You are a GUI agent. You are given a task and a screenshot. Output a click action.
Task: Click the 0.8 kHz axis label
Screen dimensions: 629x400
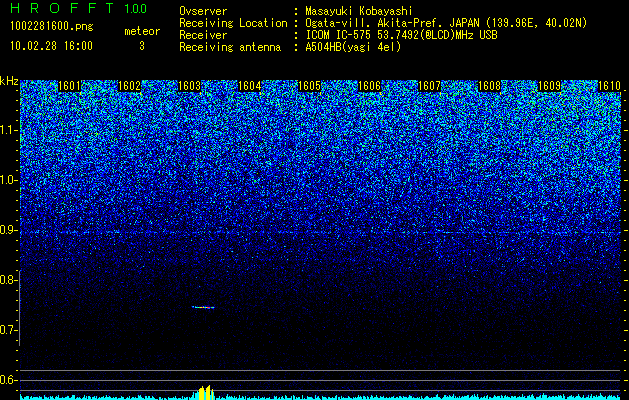click(x=7, y=280)
